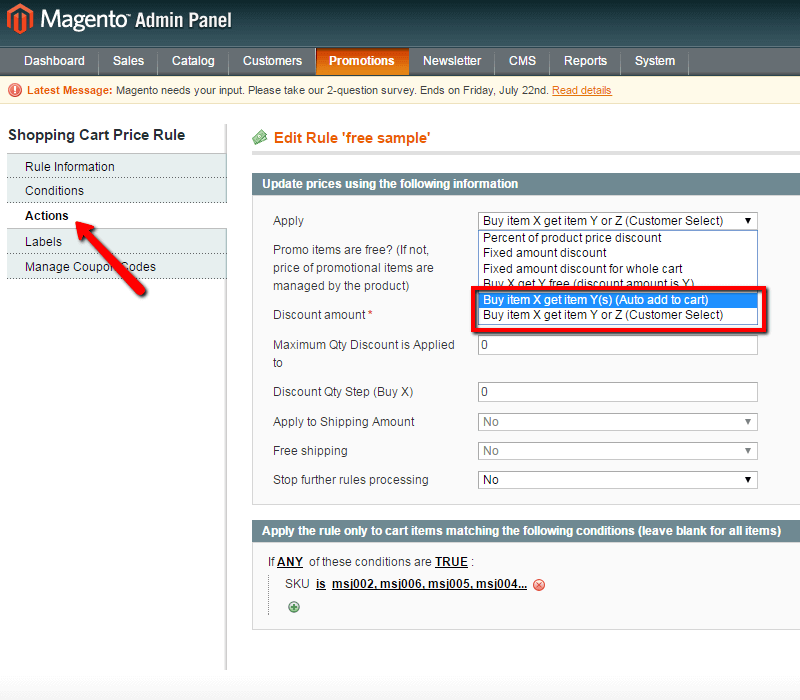
Task: Click the latest message warning icon
Action: pyautogui.click(x=15, y=90)
